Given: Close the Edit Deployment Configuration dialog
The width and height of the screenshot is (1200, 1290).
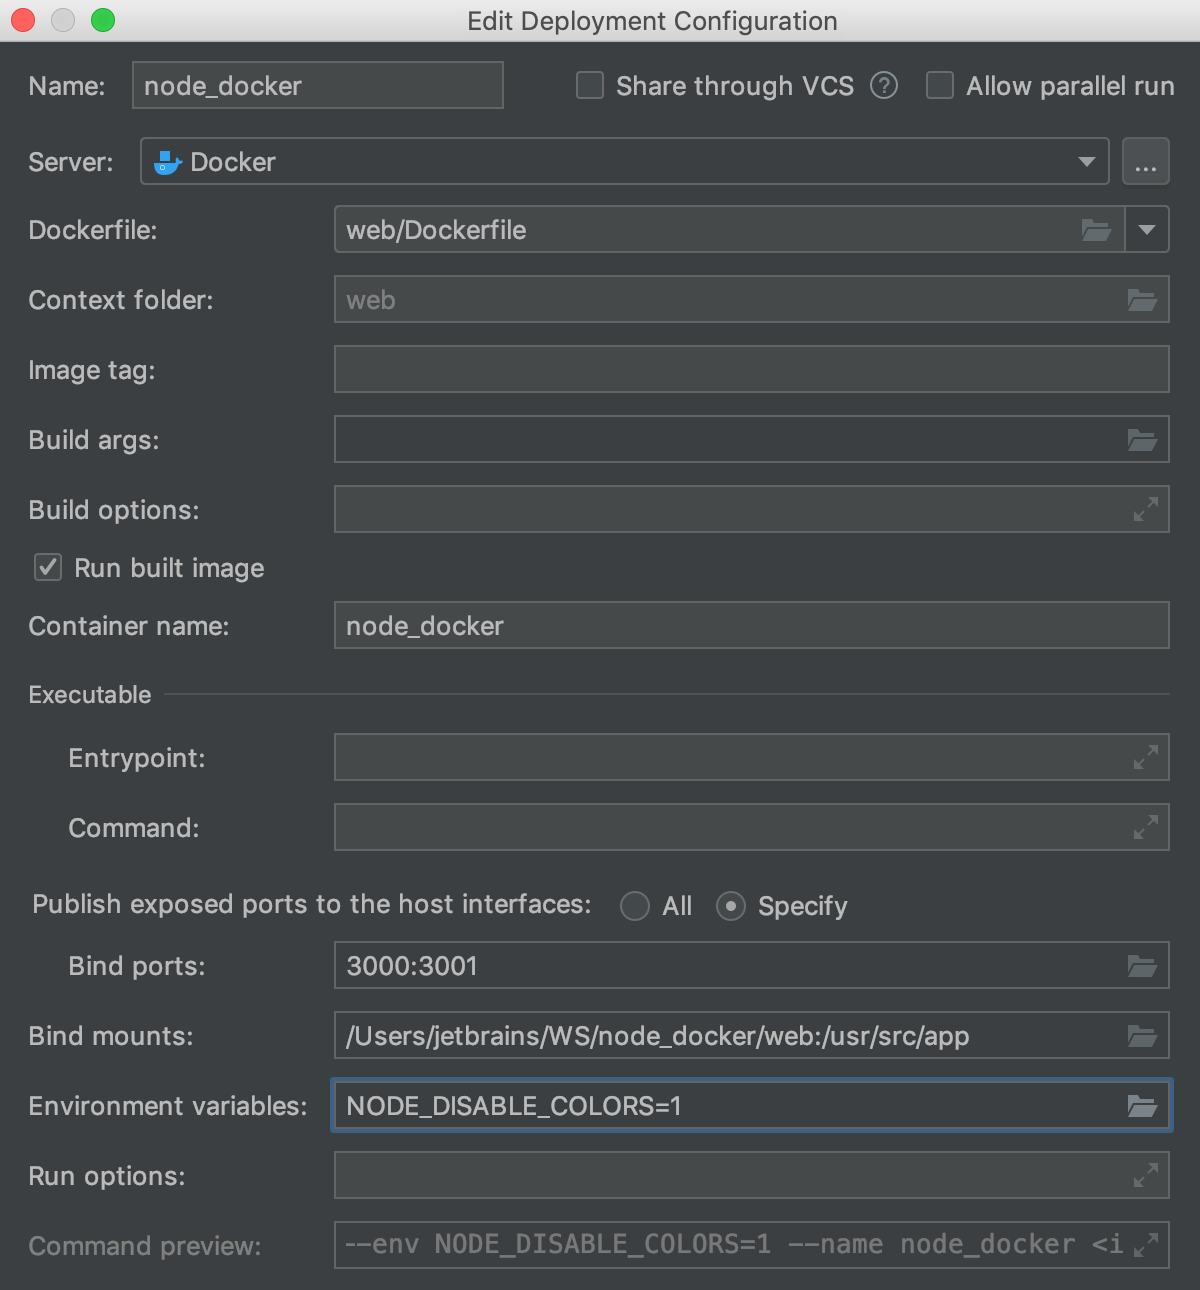Looking at the screenshot, I should click(x=23, y=20).
